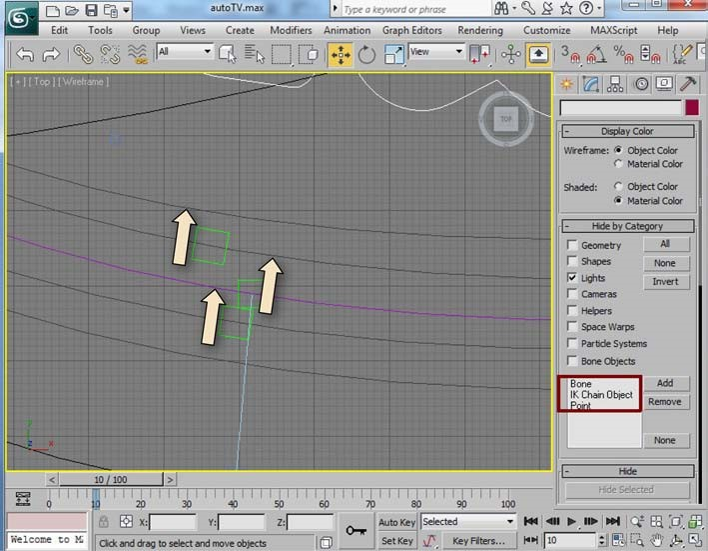Image resolution: width=708 pixels, height=551 pixels.
Task: Click the Unlink Selection icon
Action: [x=110, y=54]
